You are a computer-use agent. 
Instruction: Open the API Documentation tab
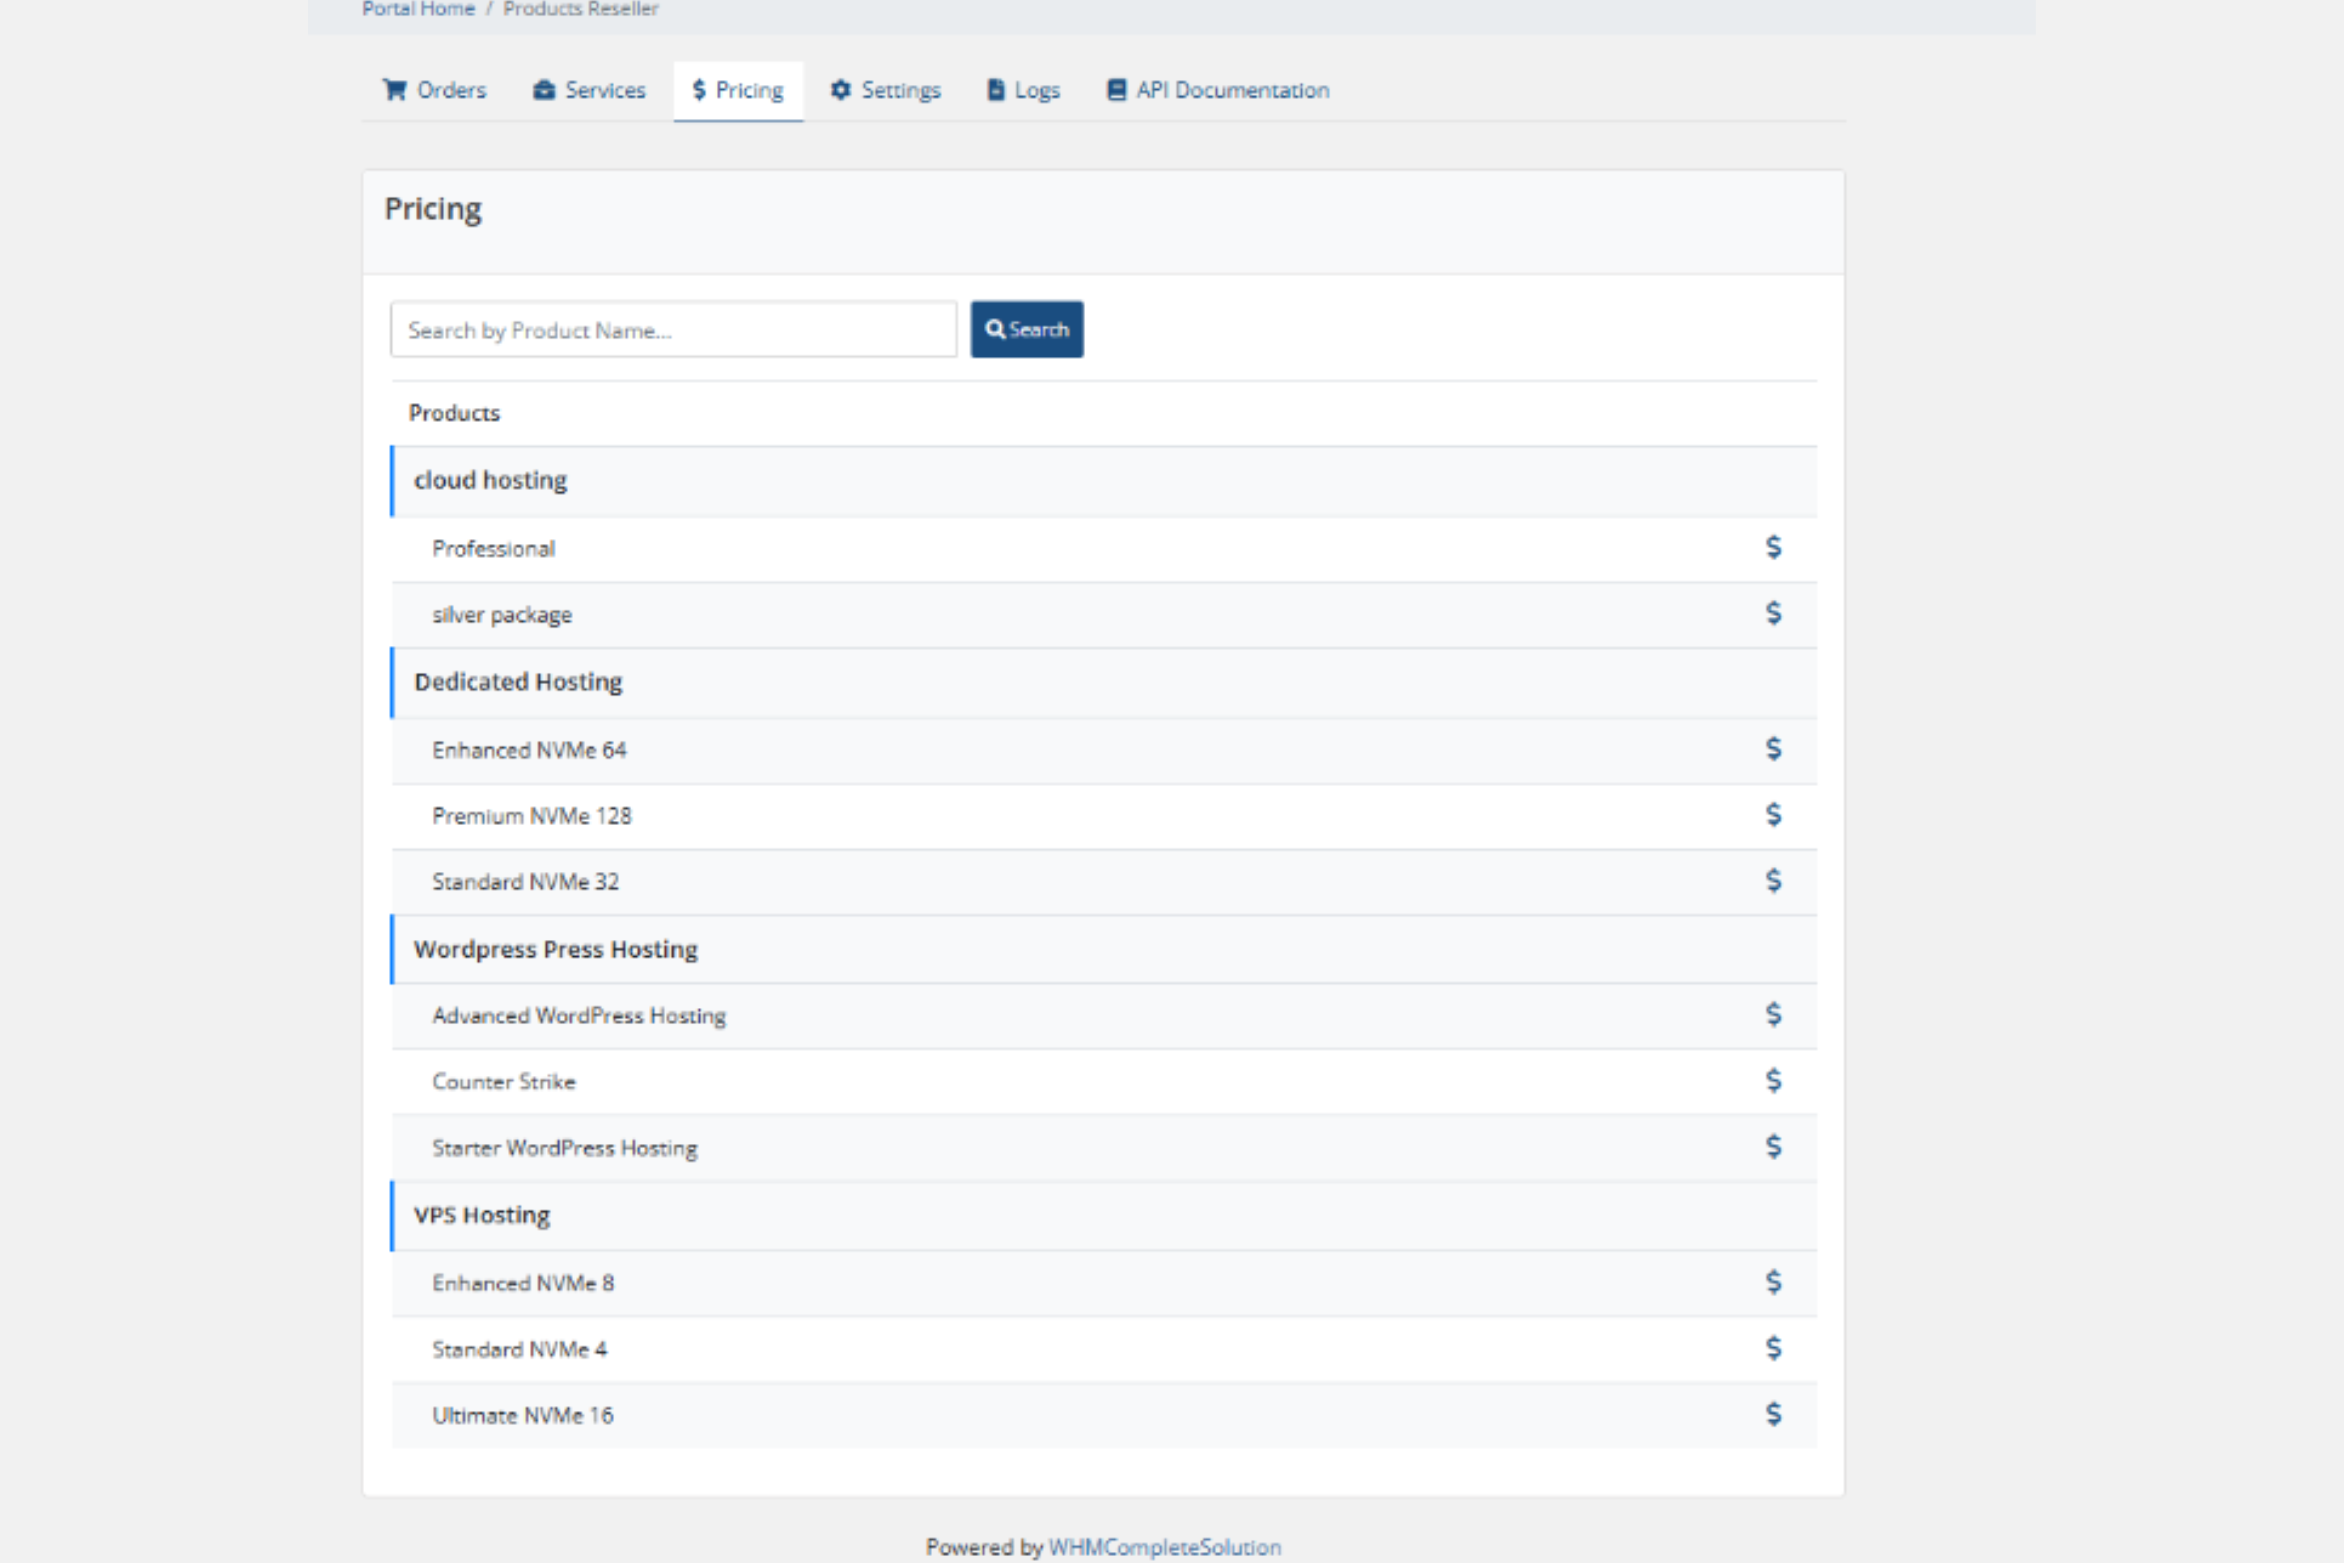(1217, 90)
